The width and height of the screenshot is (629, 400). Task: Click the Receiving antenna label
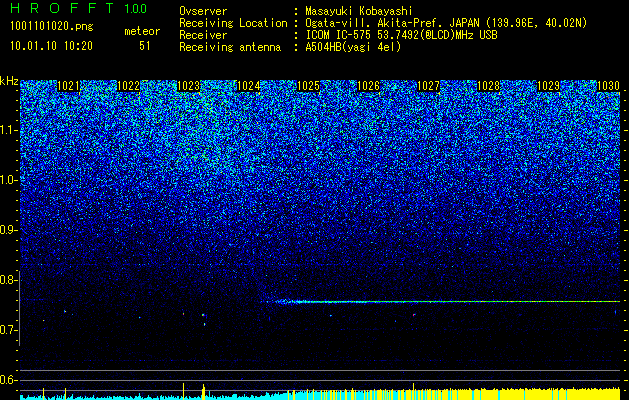click(230, 47)
